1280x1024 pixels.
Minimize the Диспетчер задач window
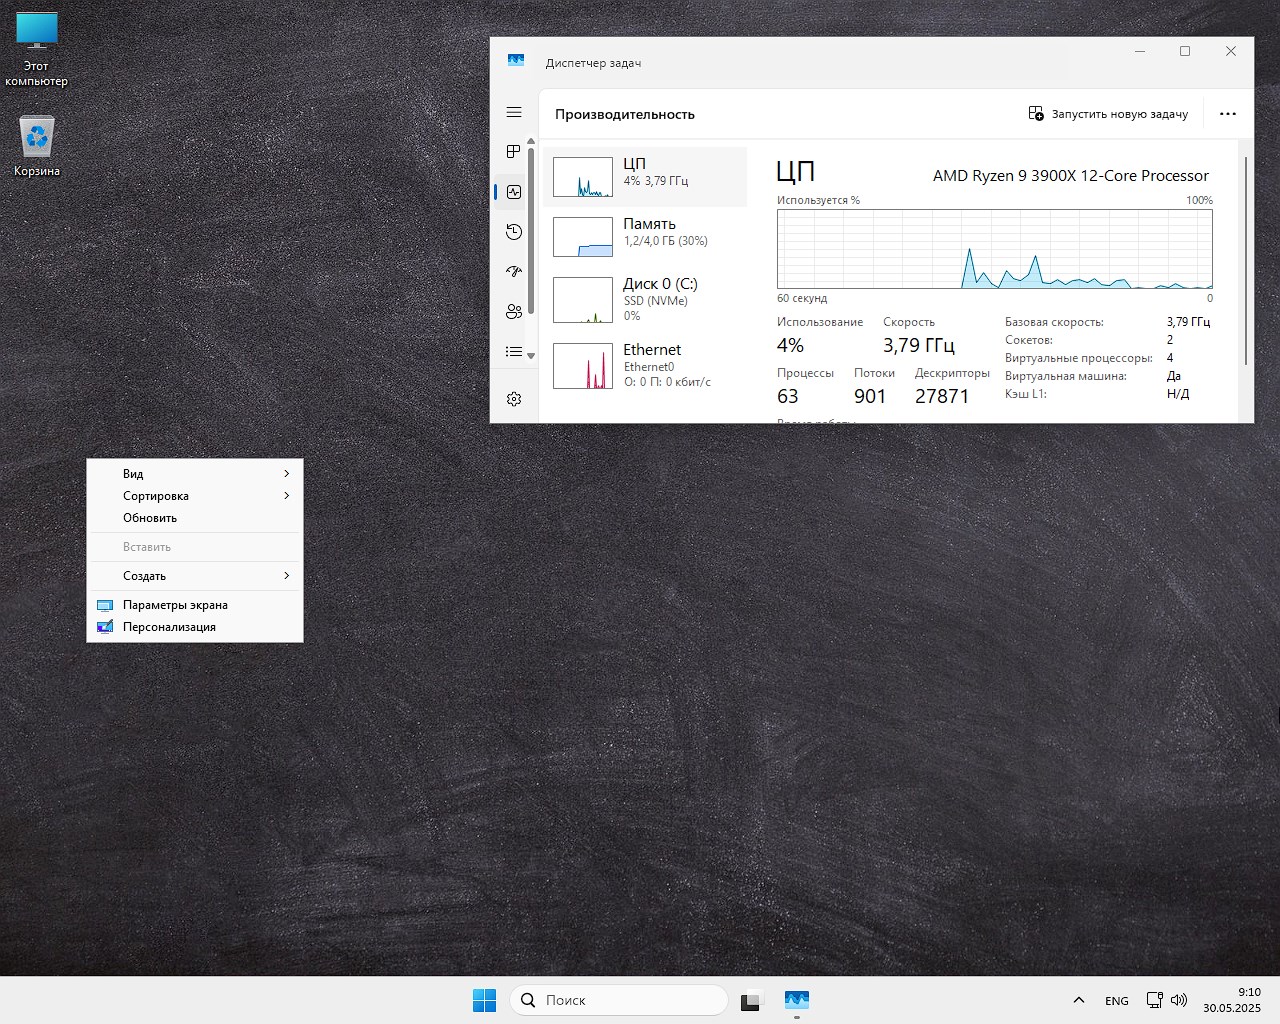(1140, 51)
